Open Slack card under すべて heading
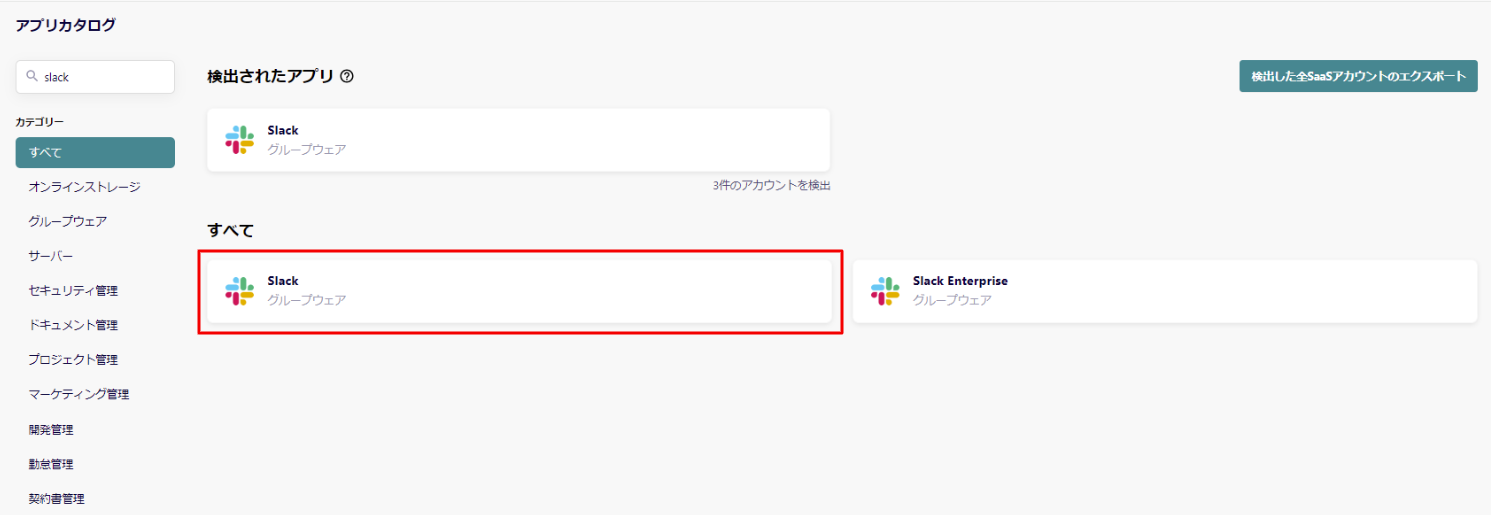Viewport: 1491px width, 515px height. click(x=519, y=291)
